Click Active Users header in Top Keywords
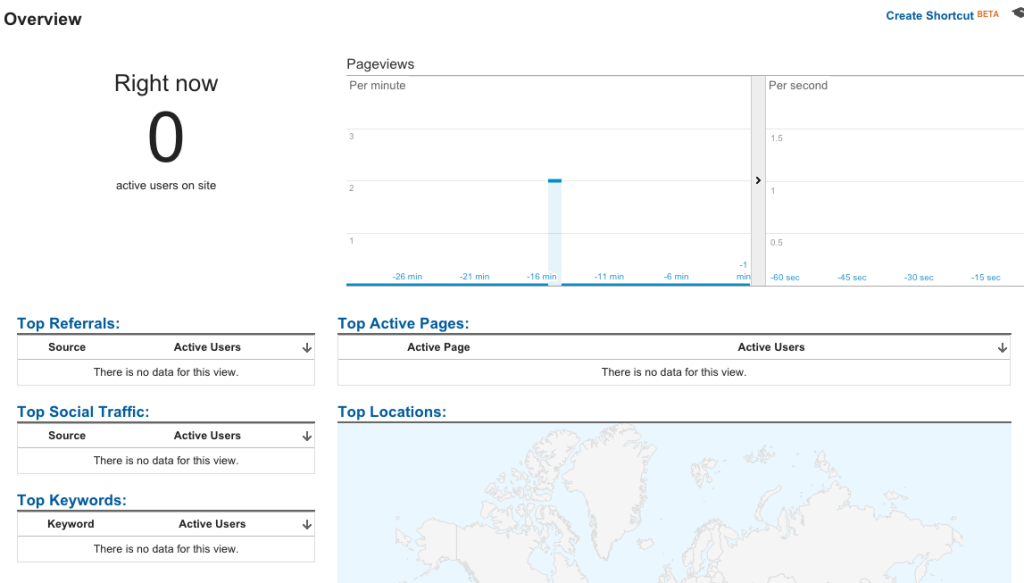 tap(212, 524)
